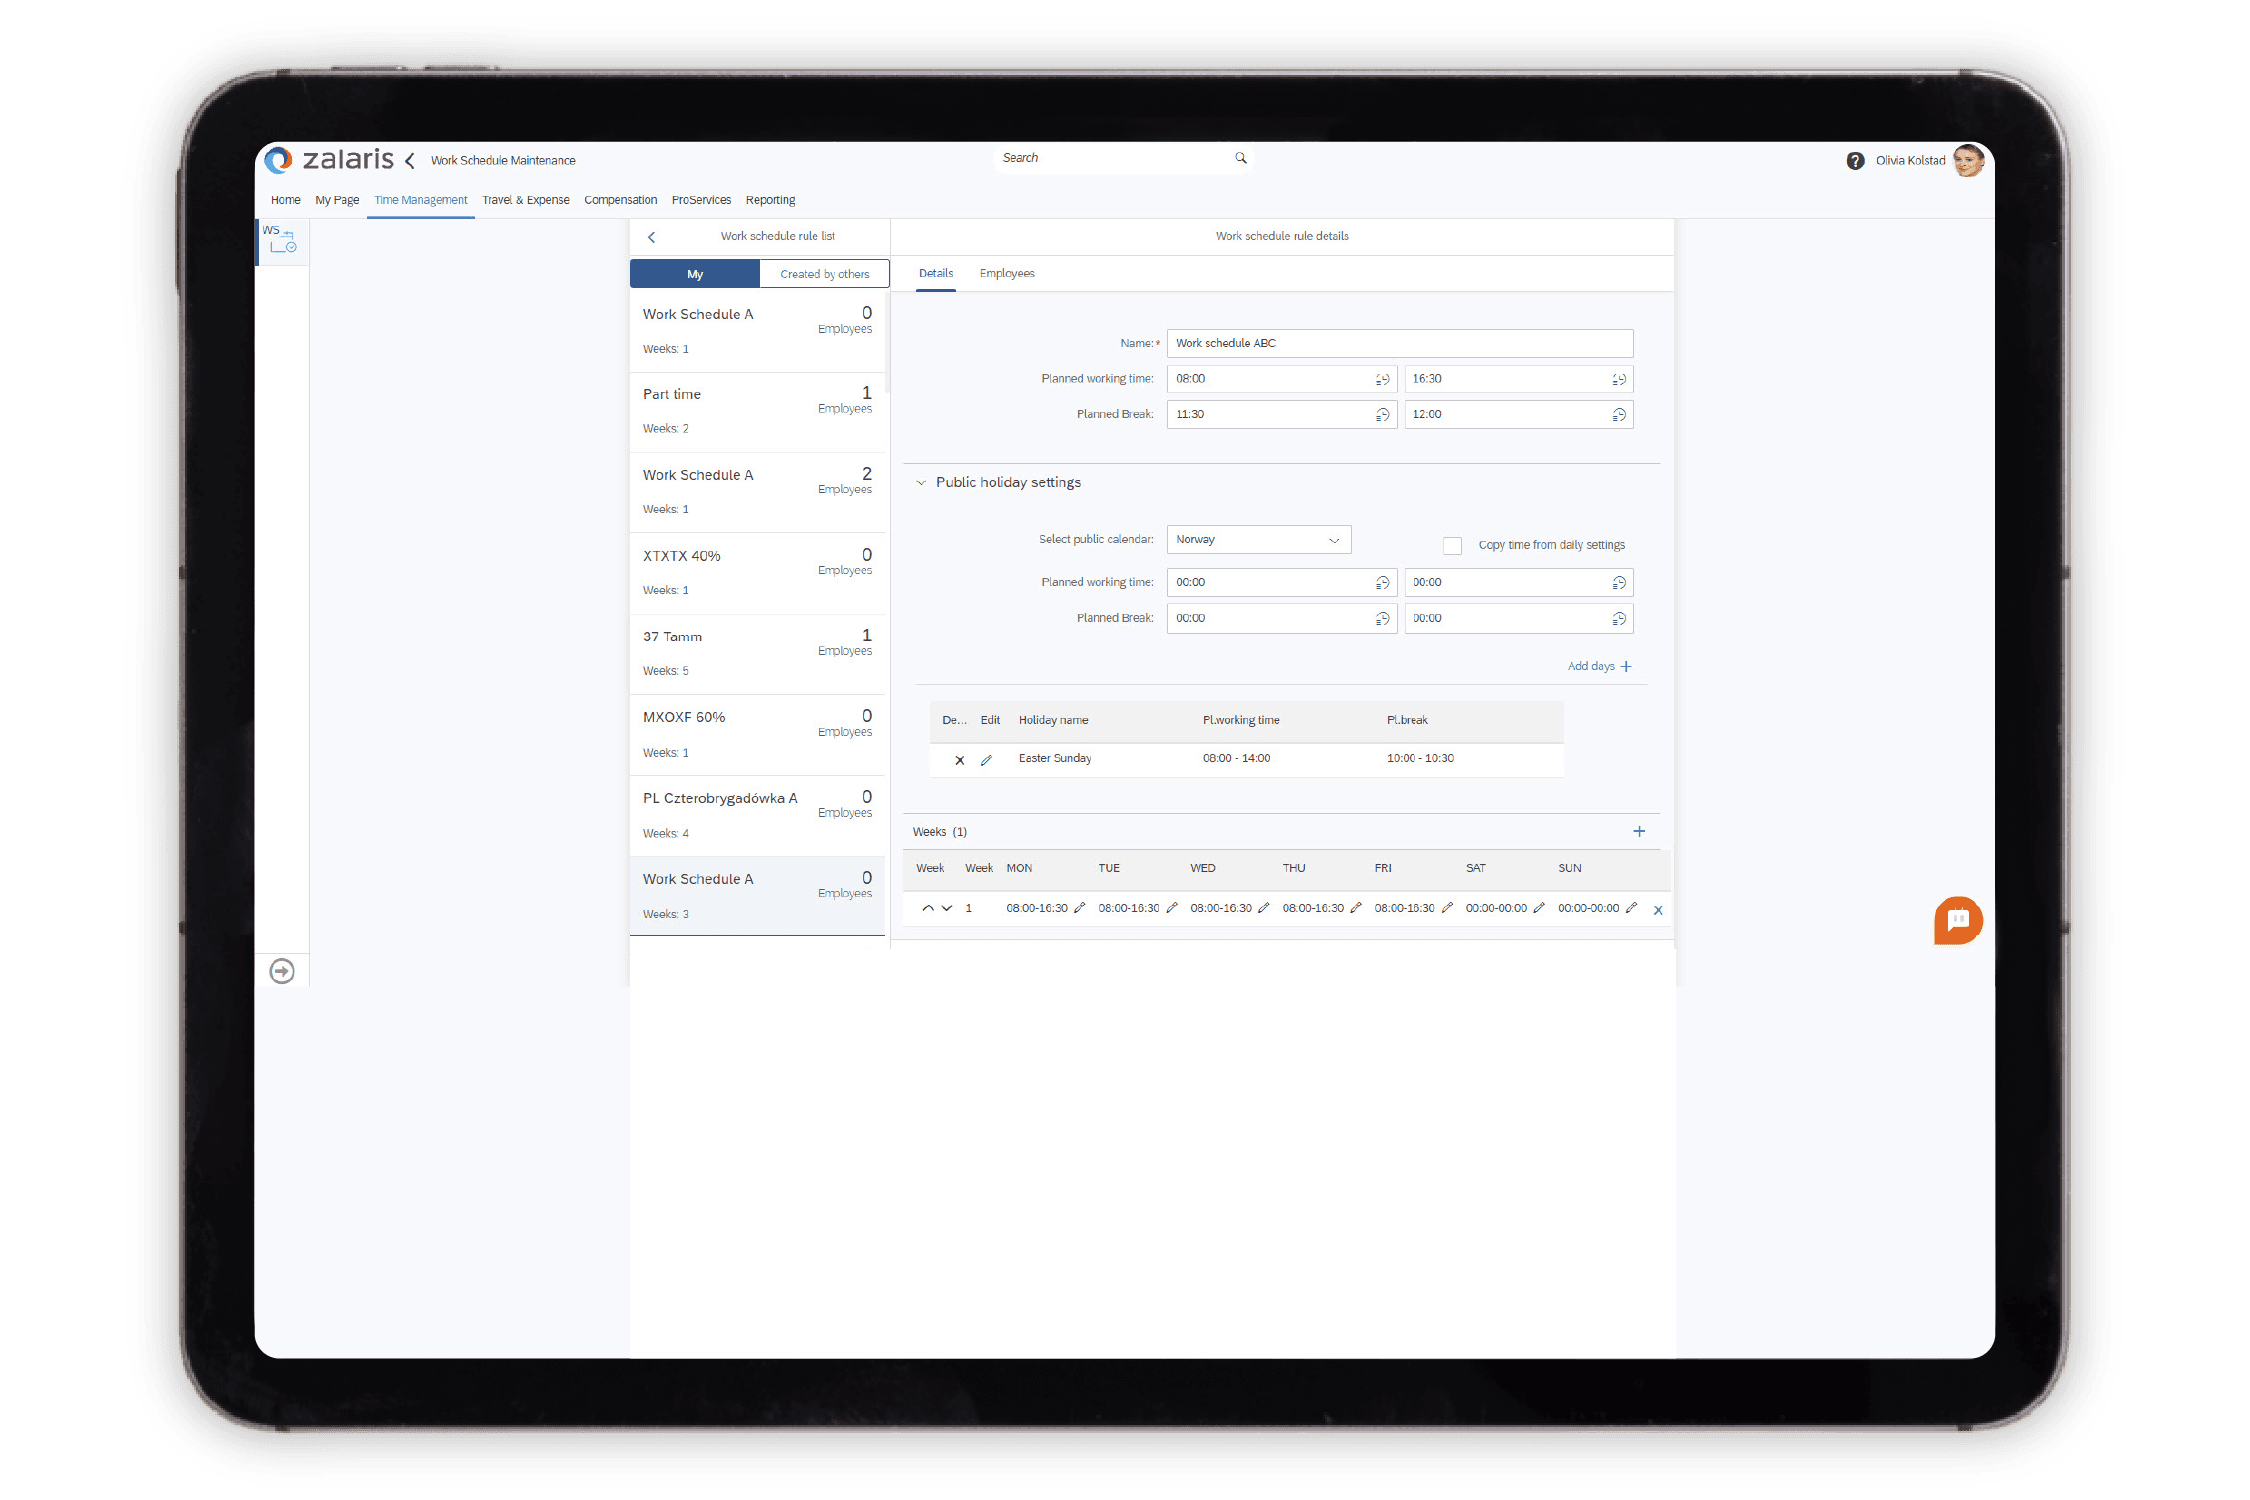Expand the sidebar with arrow circle icon
The width and height of the screenshot is (2250, 1500).
pyautogui.click(x=282, y=971)
